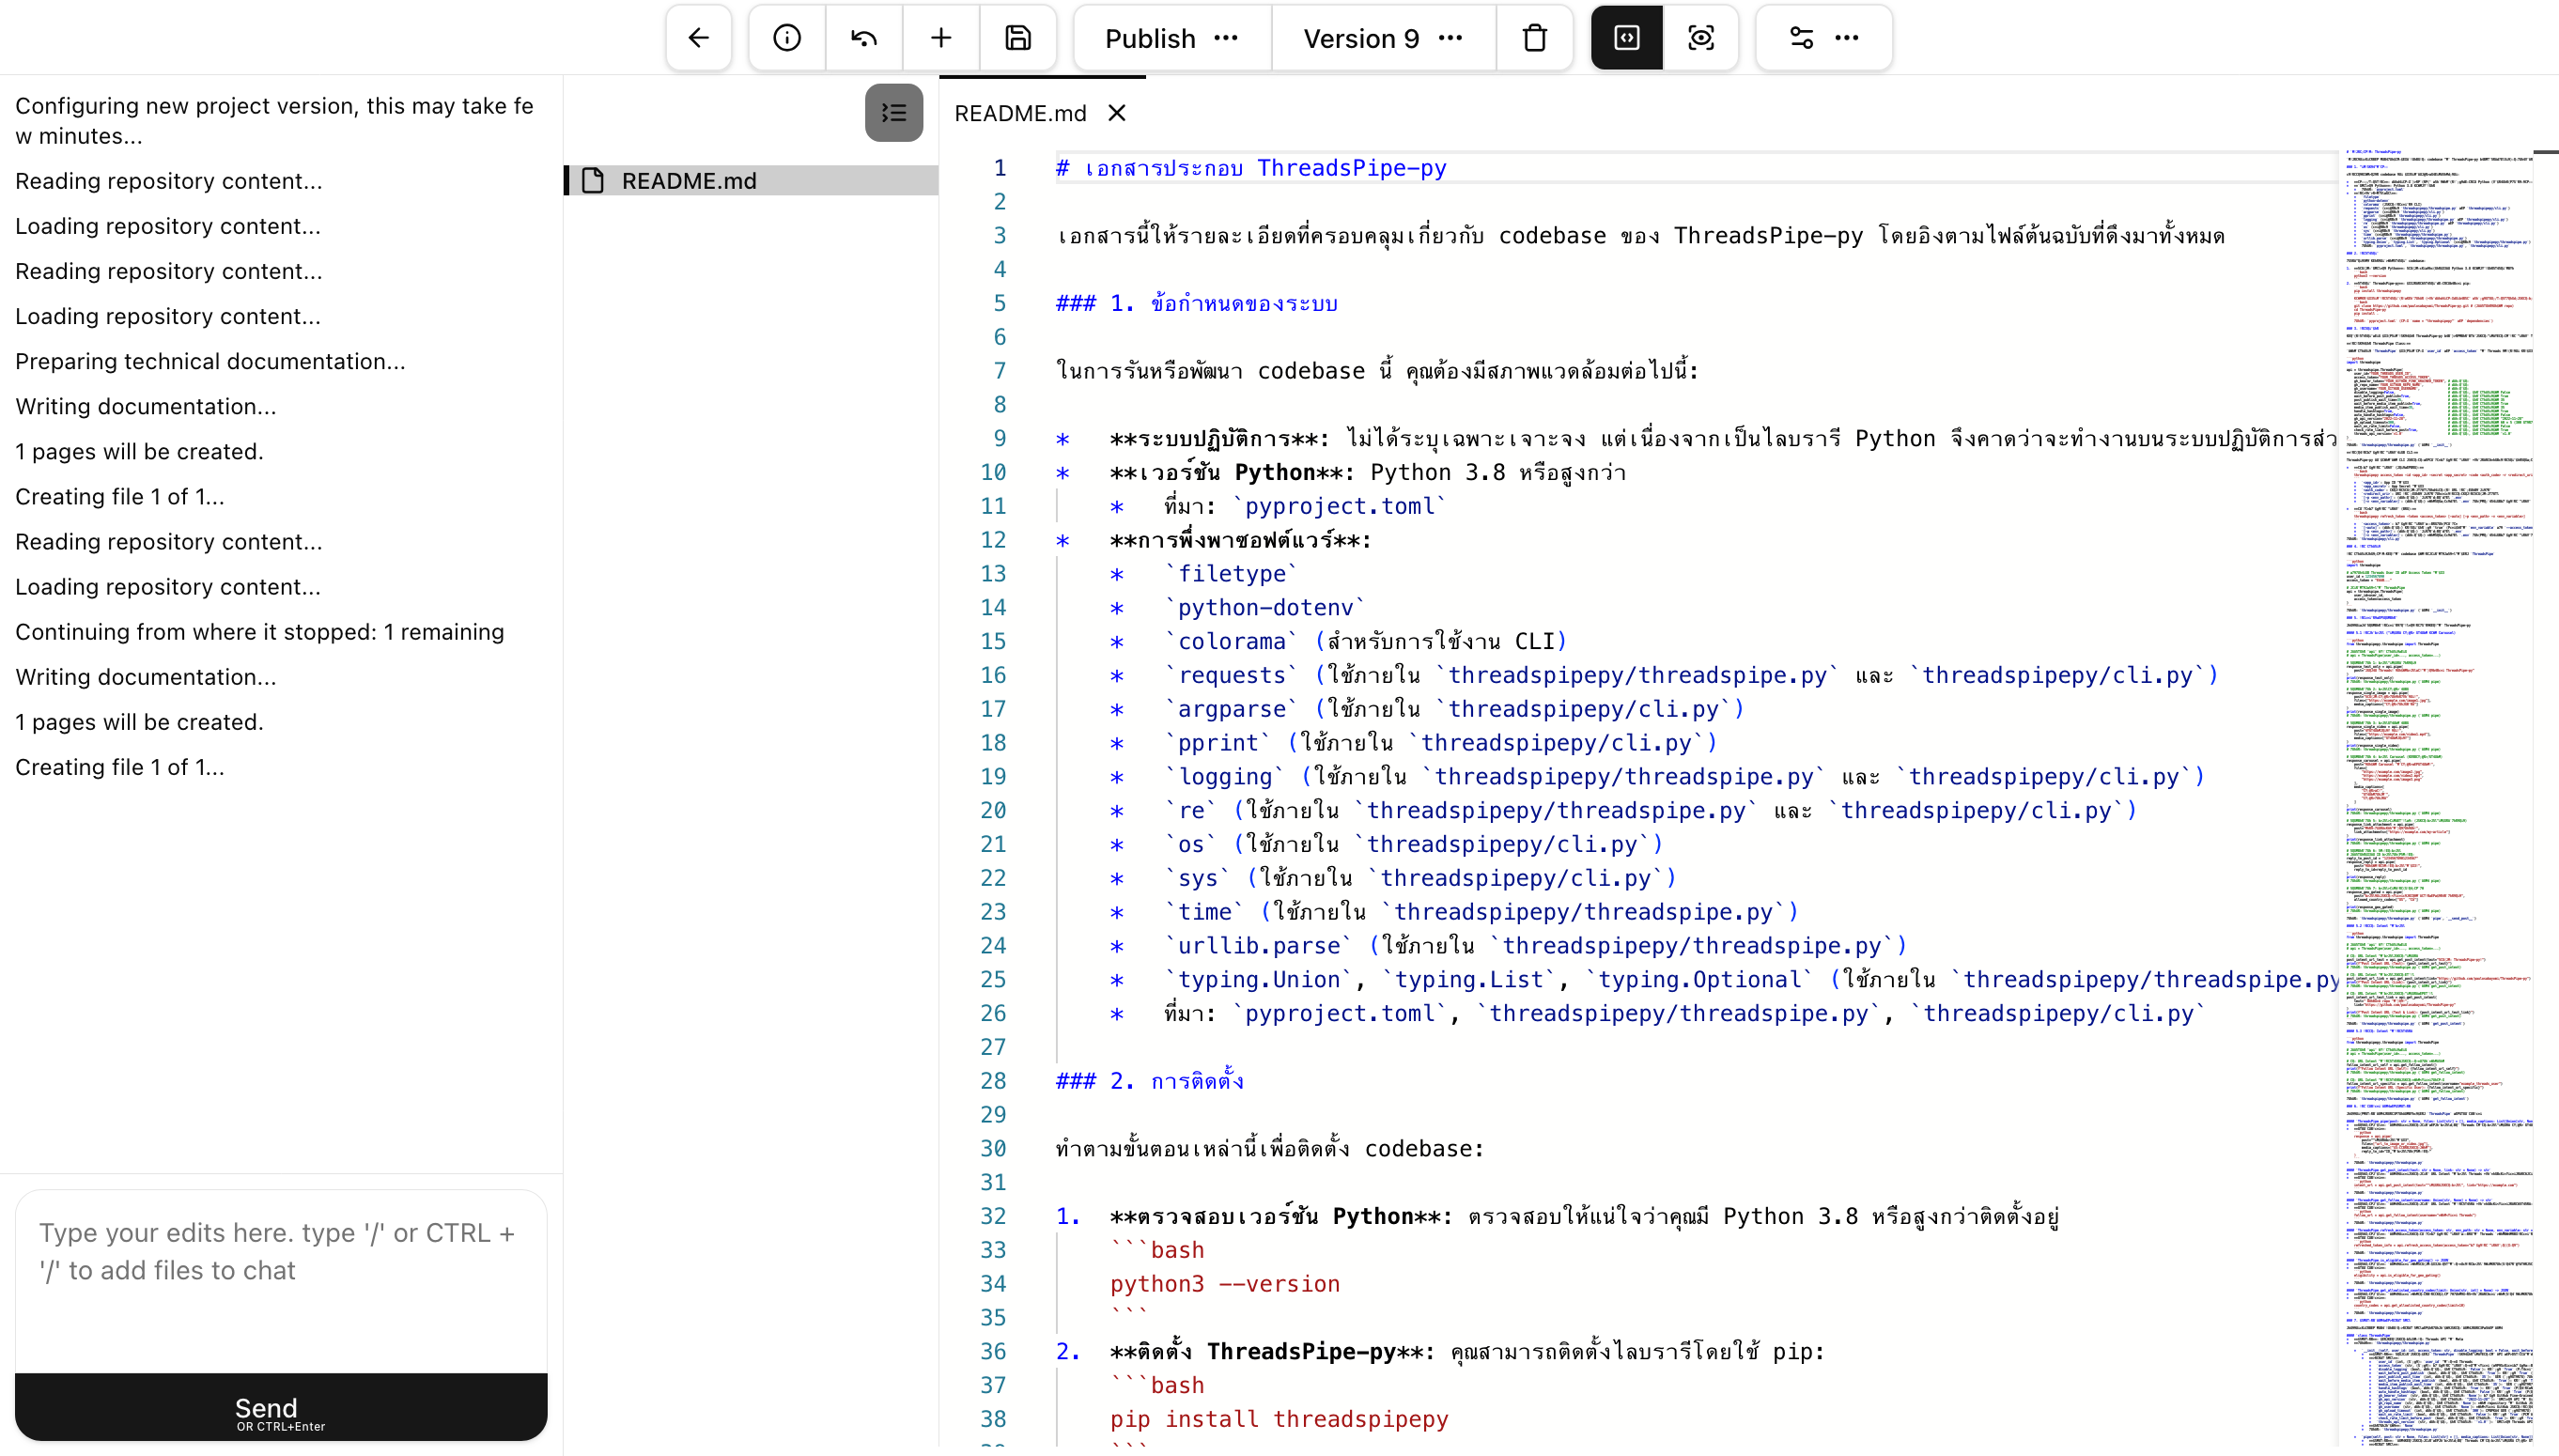Save the project with the floppy disk icon

1018,38
